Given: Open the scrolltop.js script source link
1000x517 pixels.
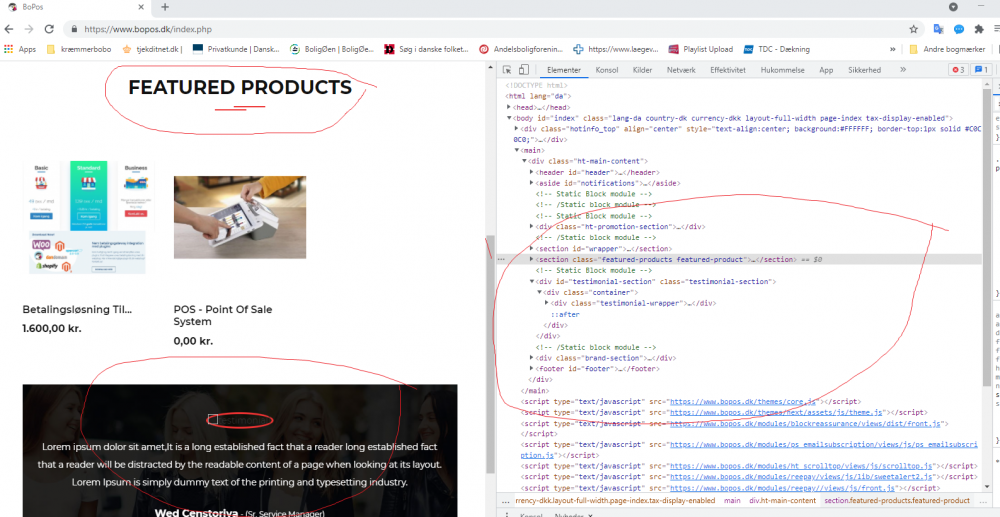Looking at the screenshot, I should (x=801, y=466).
